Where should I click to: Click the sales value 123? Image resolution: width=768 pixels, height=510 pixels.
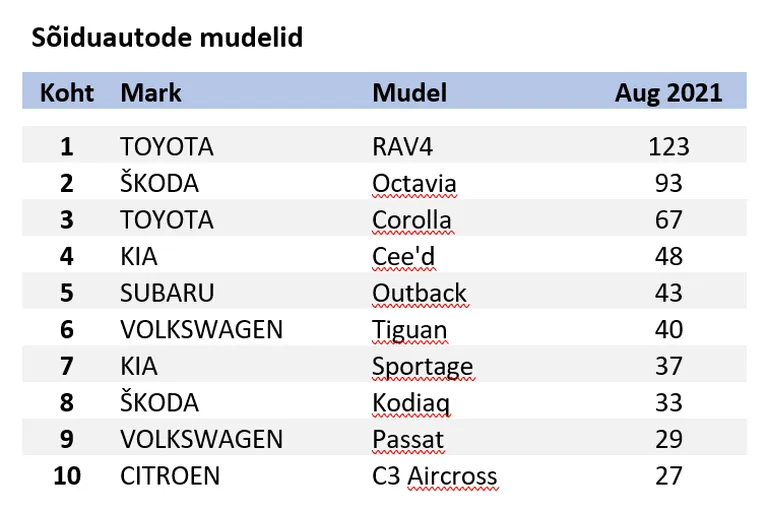pos(669,146)
